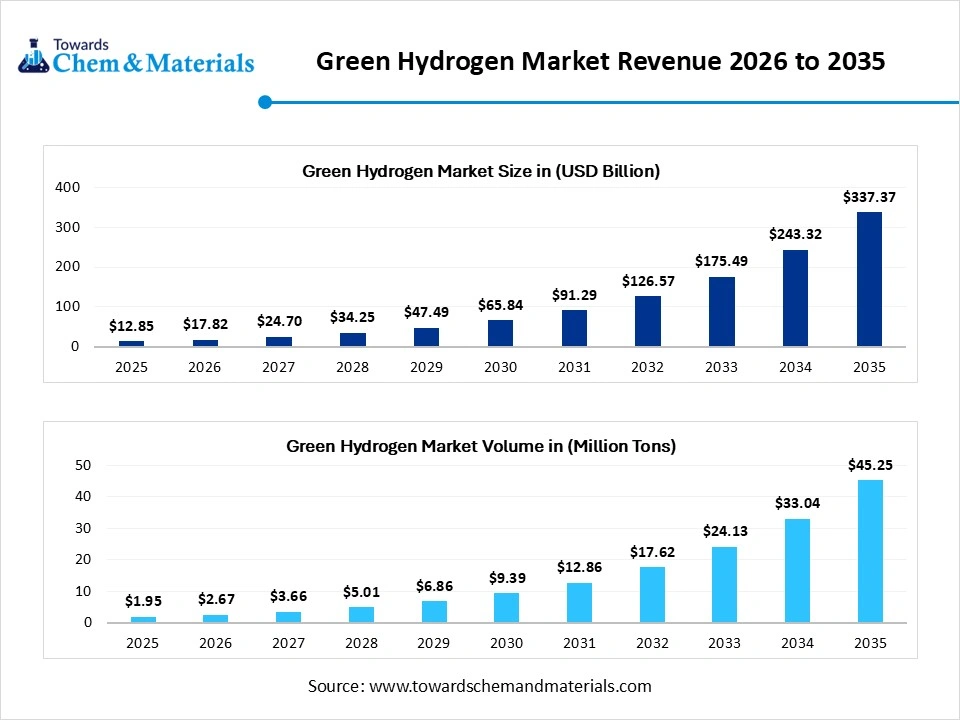The height and width of the screenshot is (720, 960).
Task: Click the 2033 bar in the market volume chart
Action: click(722, 584)
